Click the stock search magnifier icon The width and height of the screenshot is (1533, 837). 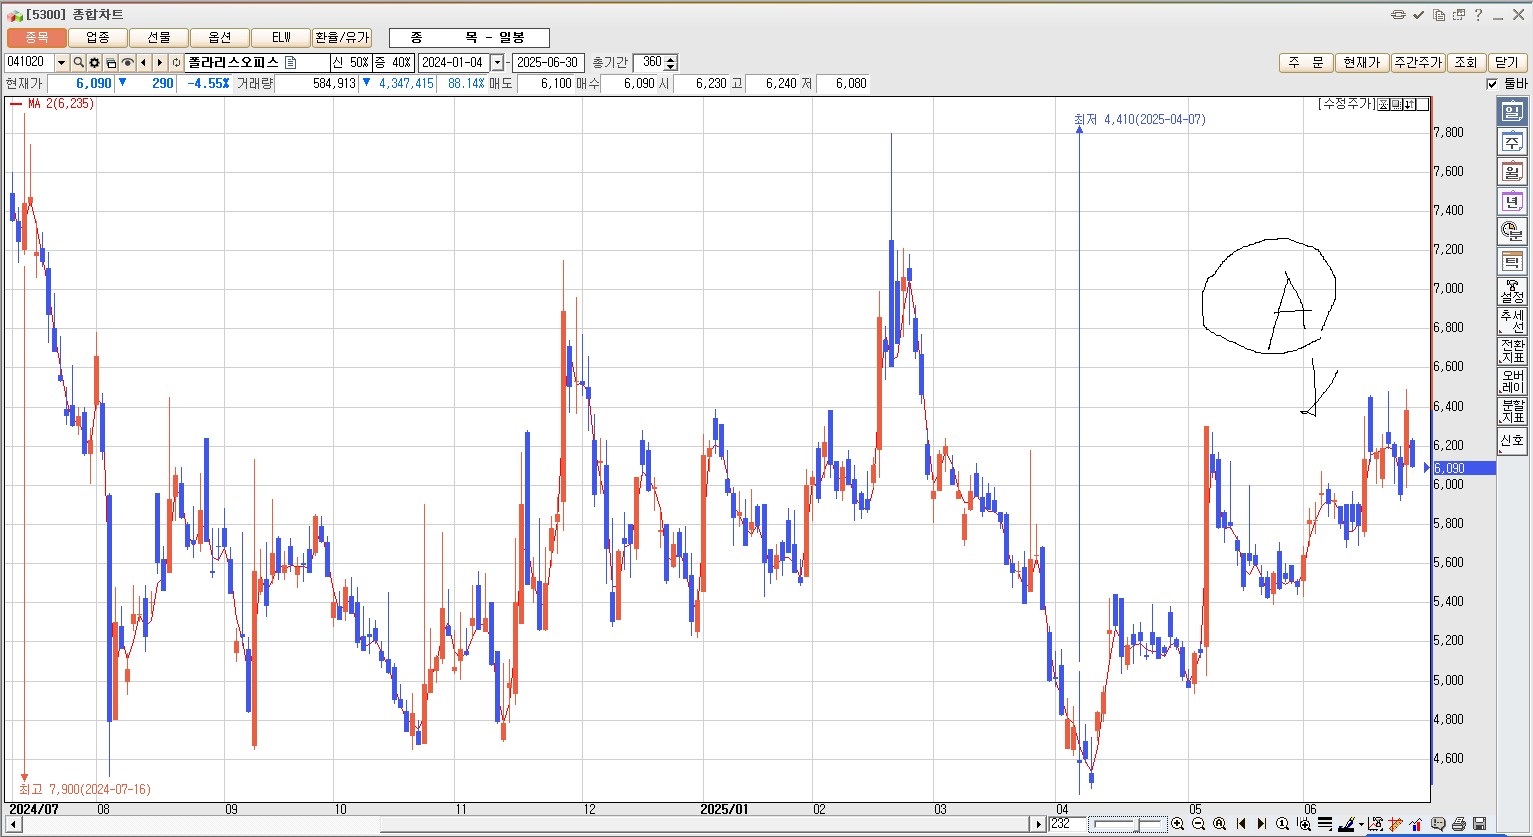(78, 63)
